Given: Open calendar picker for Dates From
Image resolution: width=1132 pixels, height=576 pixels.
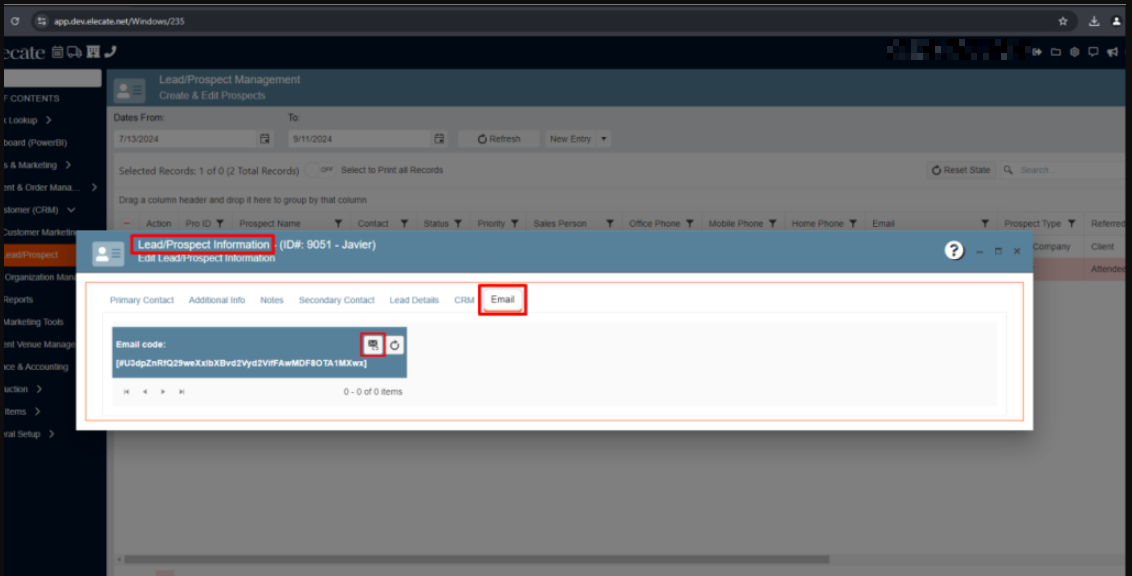Looking at the screenshot, I should click(x=265, y=139).
